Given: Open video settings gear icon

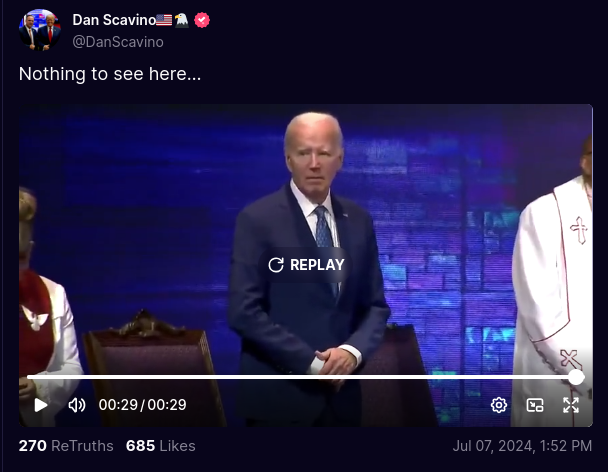Looking at the screenshot, I should click(499, 405).
